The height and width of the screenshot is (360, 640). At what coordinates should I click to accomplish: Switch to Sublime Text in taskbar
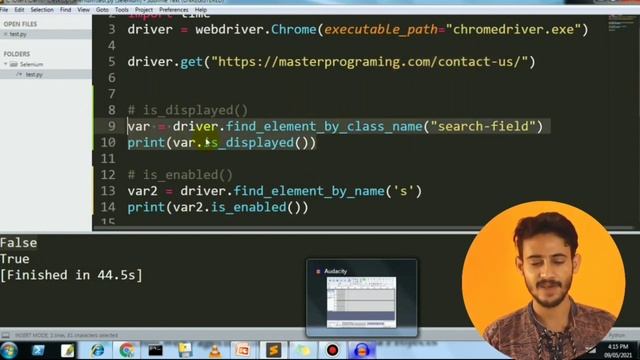click(x=273, y=350)
